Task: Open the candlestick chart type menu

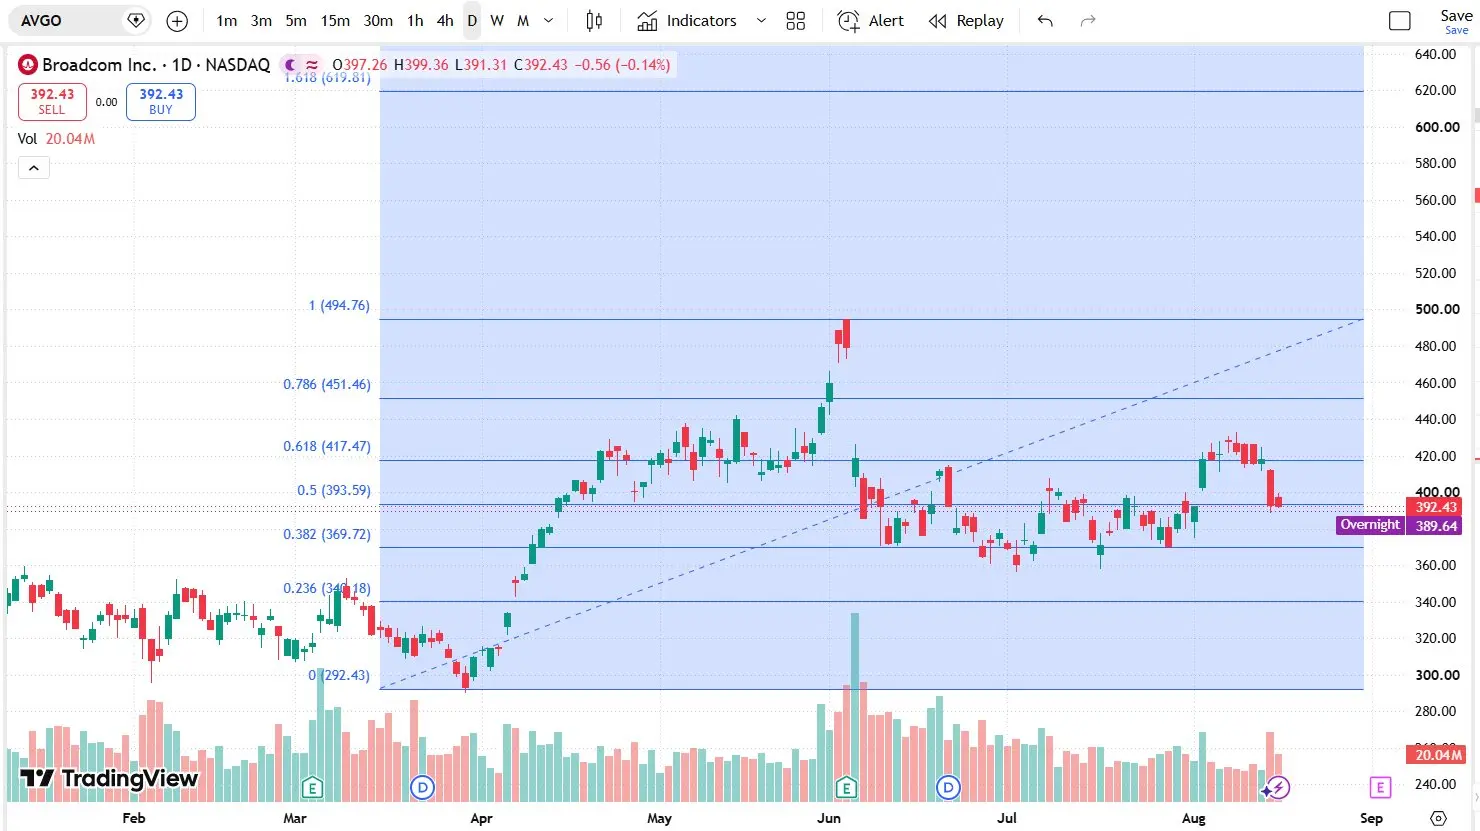Action: (x=594, y=20)
